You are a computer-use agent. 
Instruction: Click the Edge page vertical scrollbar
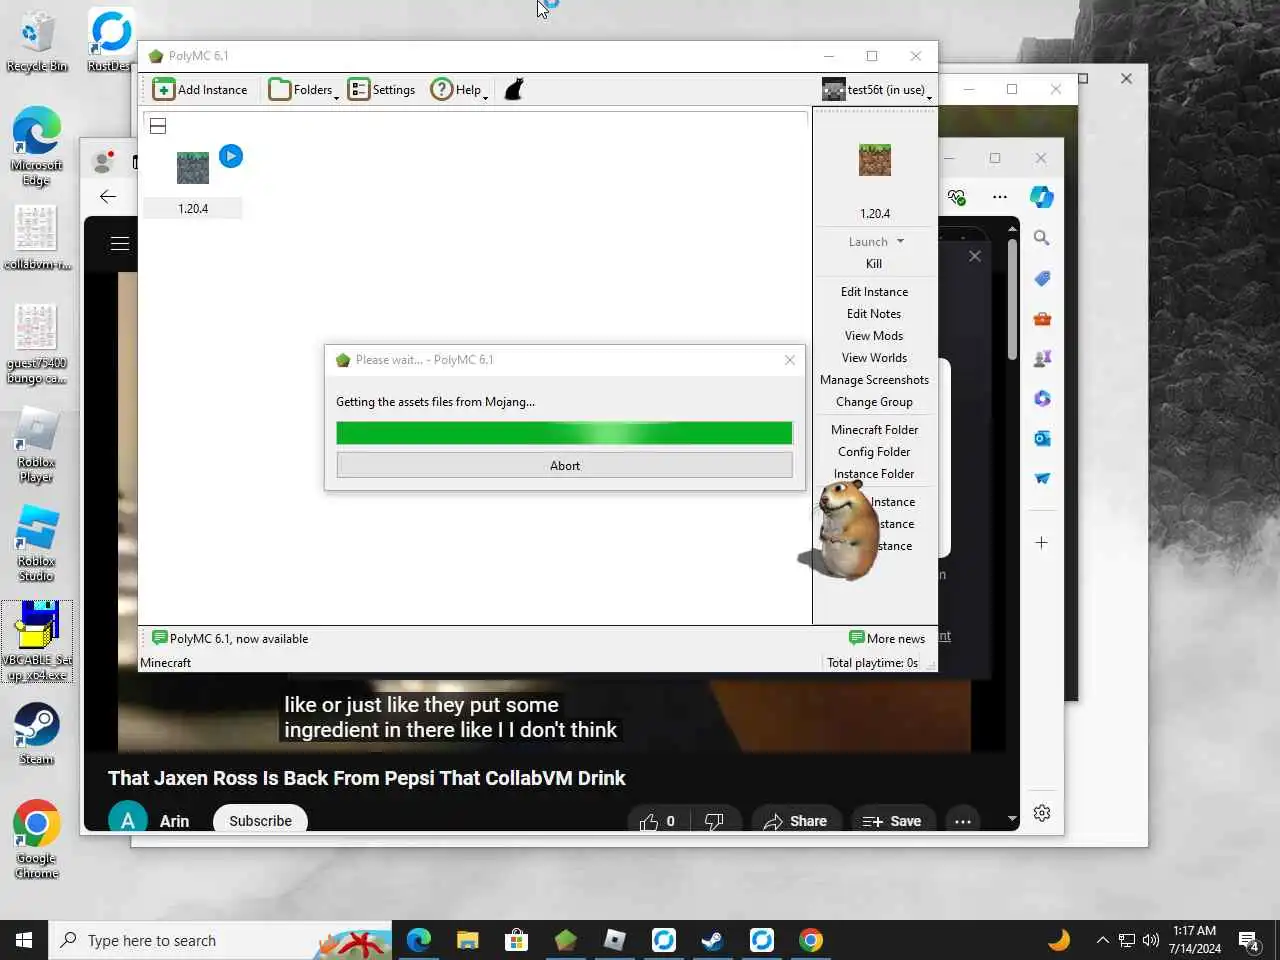tap(1012, 300)
